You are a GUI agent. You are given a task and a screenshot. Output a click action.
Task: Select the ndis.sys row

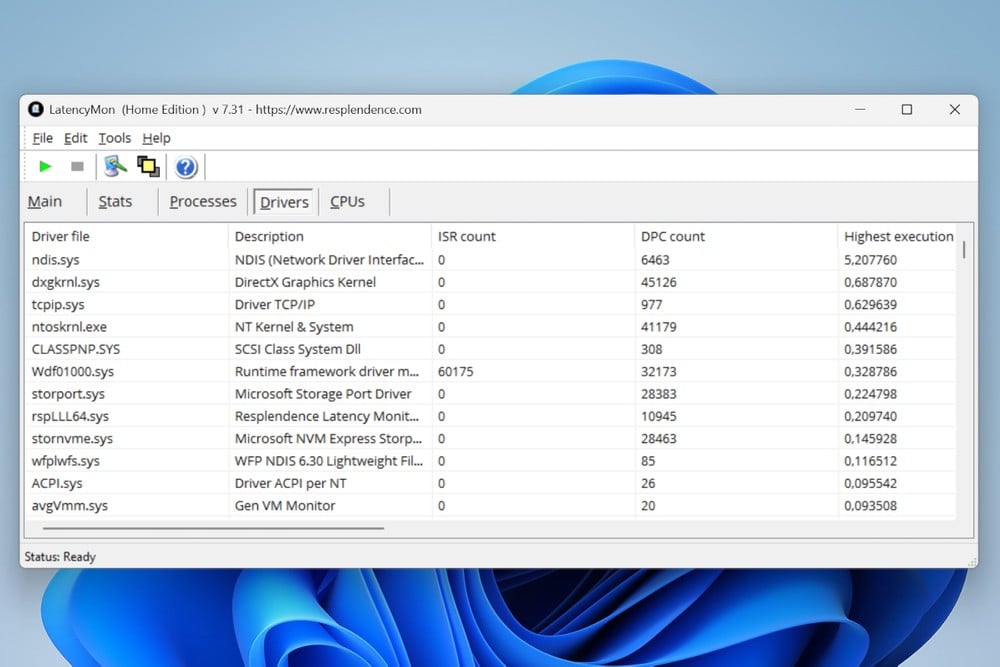click(x=491, y=260)
